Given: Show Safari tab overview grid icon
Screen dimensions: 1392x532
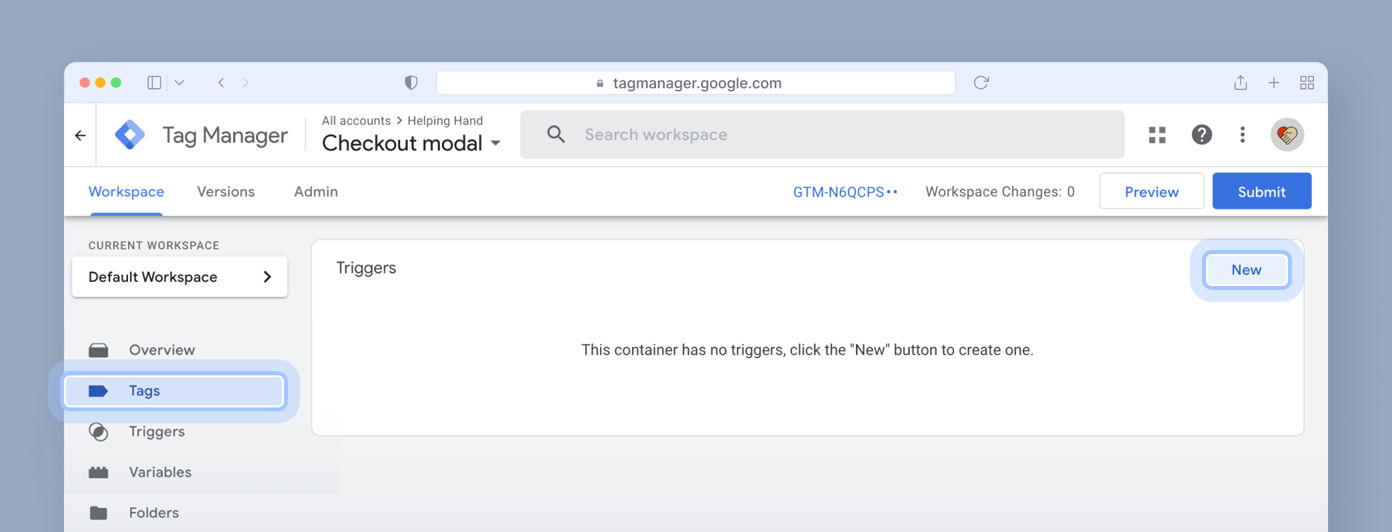Looking at the screenshot, I should click(1307, 83).
